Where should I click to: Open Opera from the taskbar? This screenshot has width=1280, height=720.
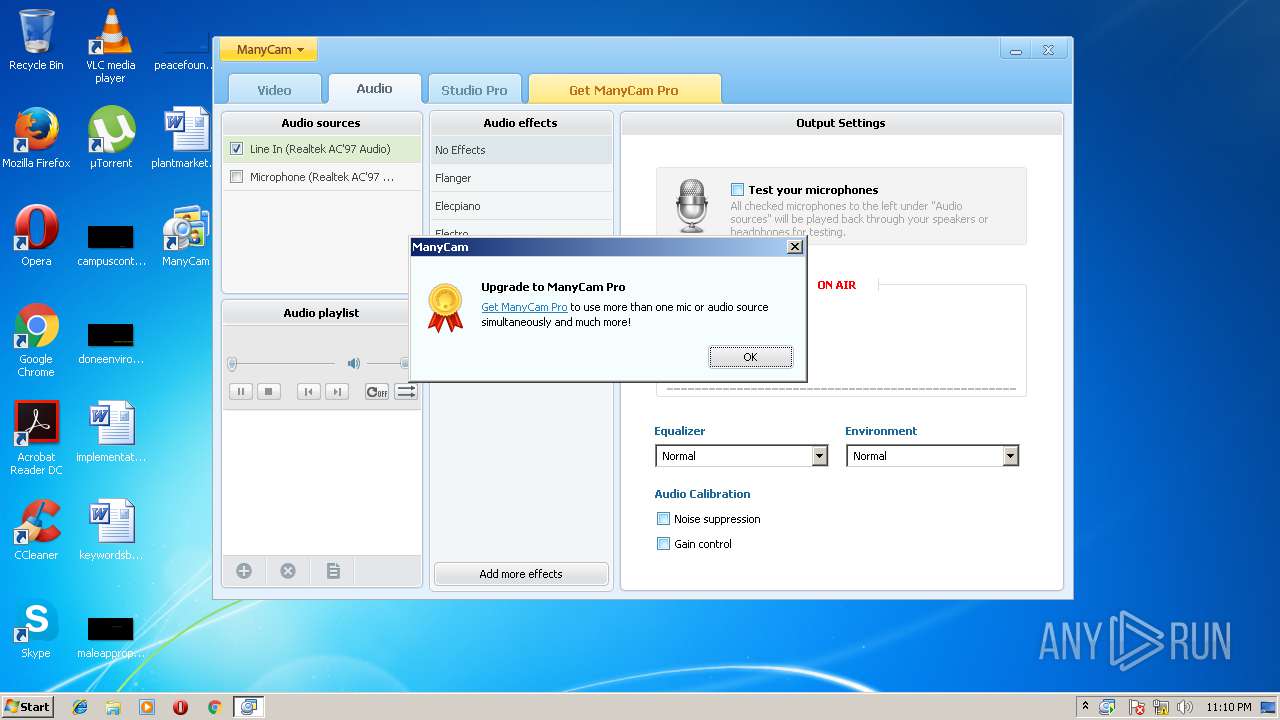pos(180,707)
